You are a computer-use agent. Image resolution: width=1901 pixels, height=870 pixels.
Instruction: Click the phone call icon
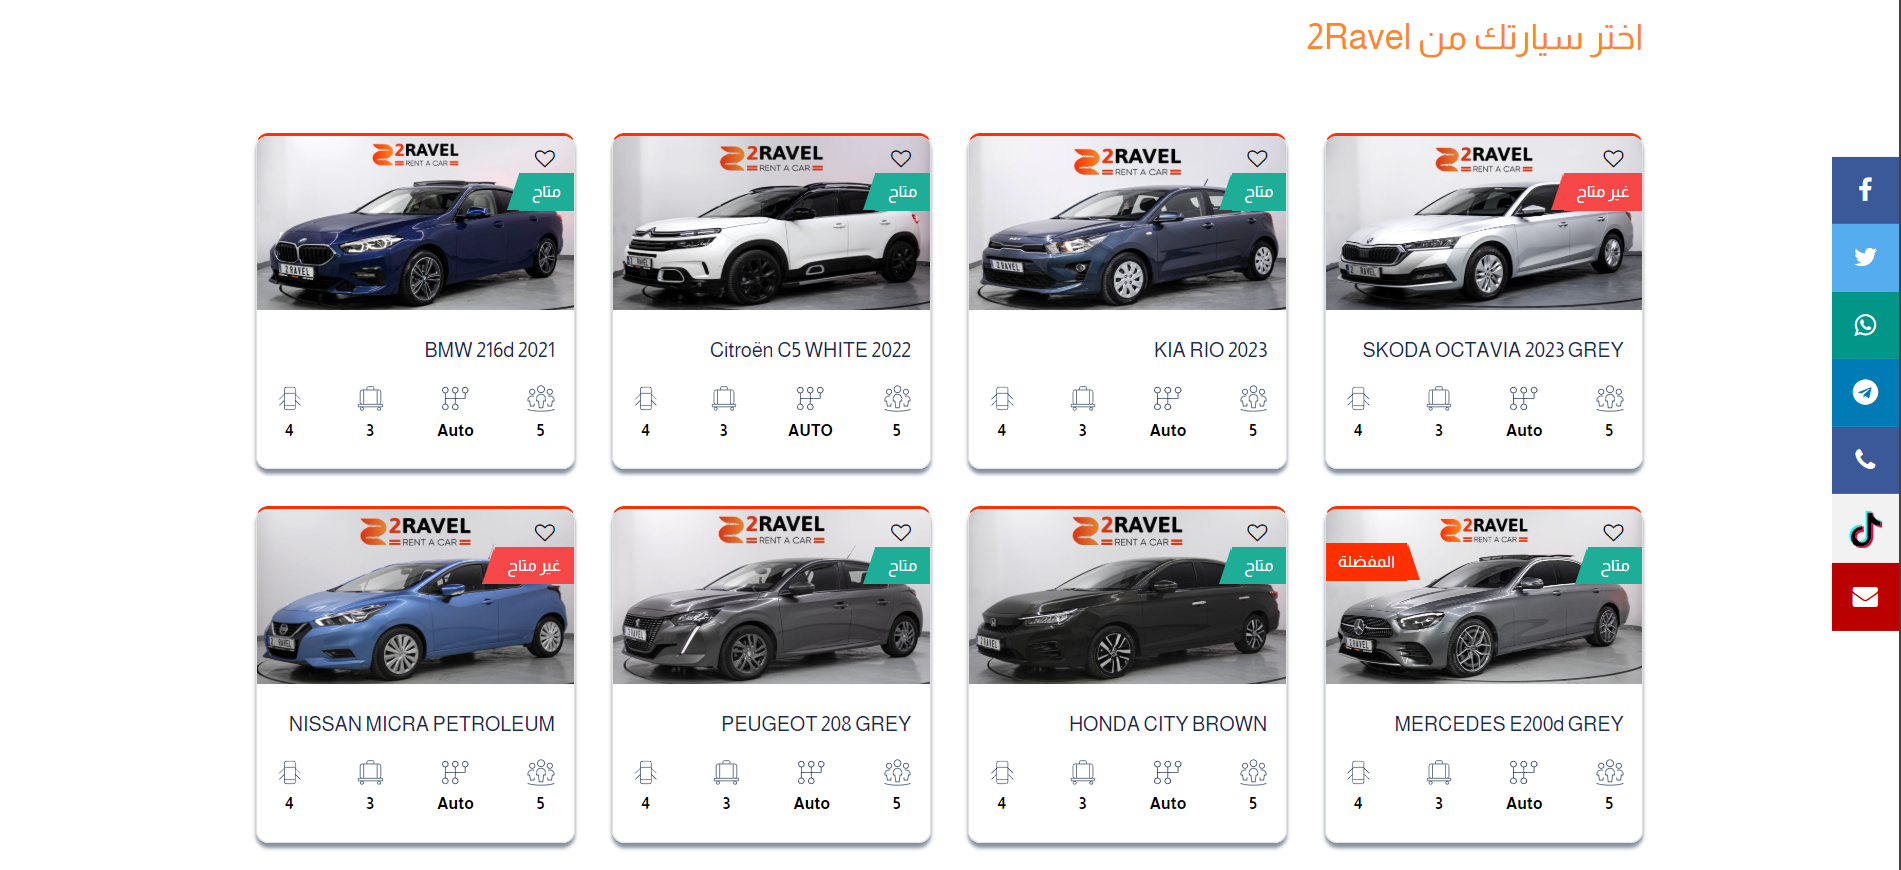1865,460
